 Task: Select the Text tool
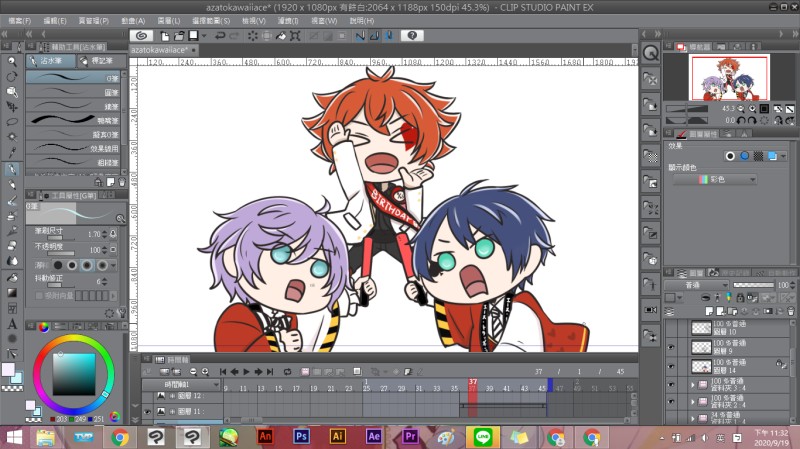point(12,323)
